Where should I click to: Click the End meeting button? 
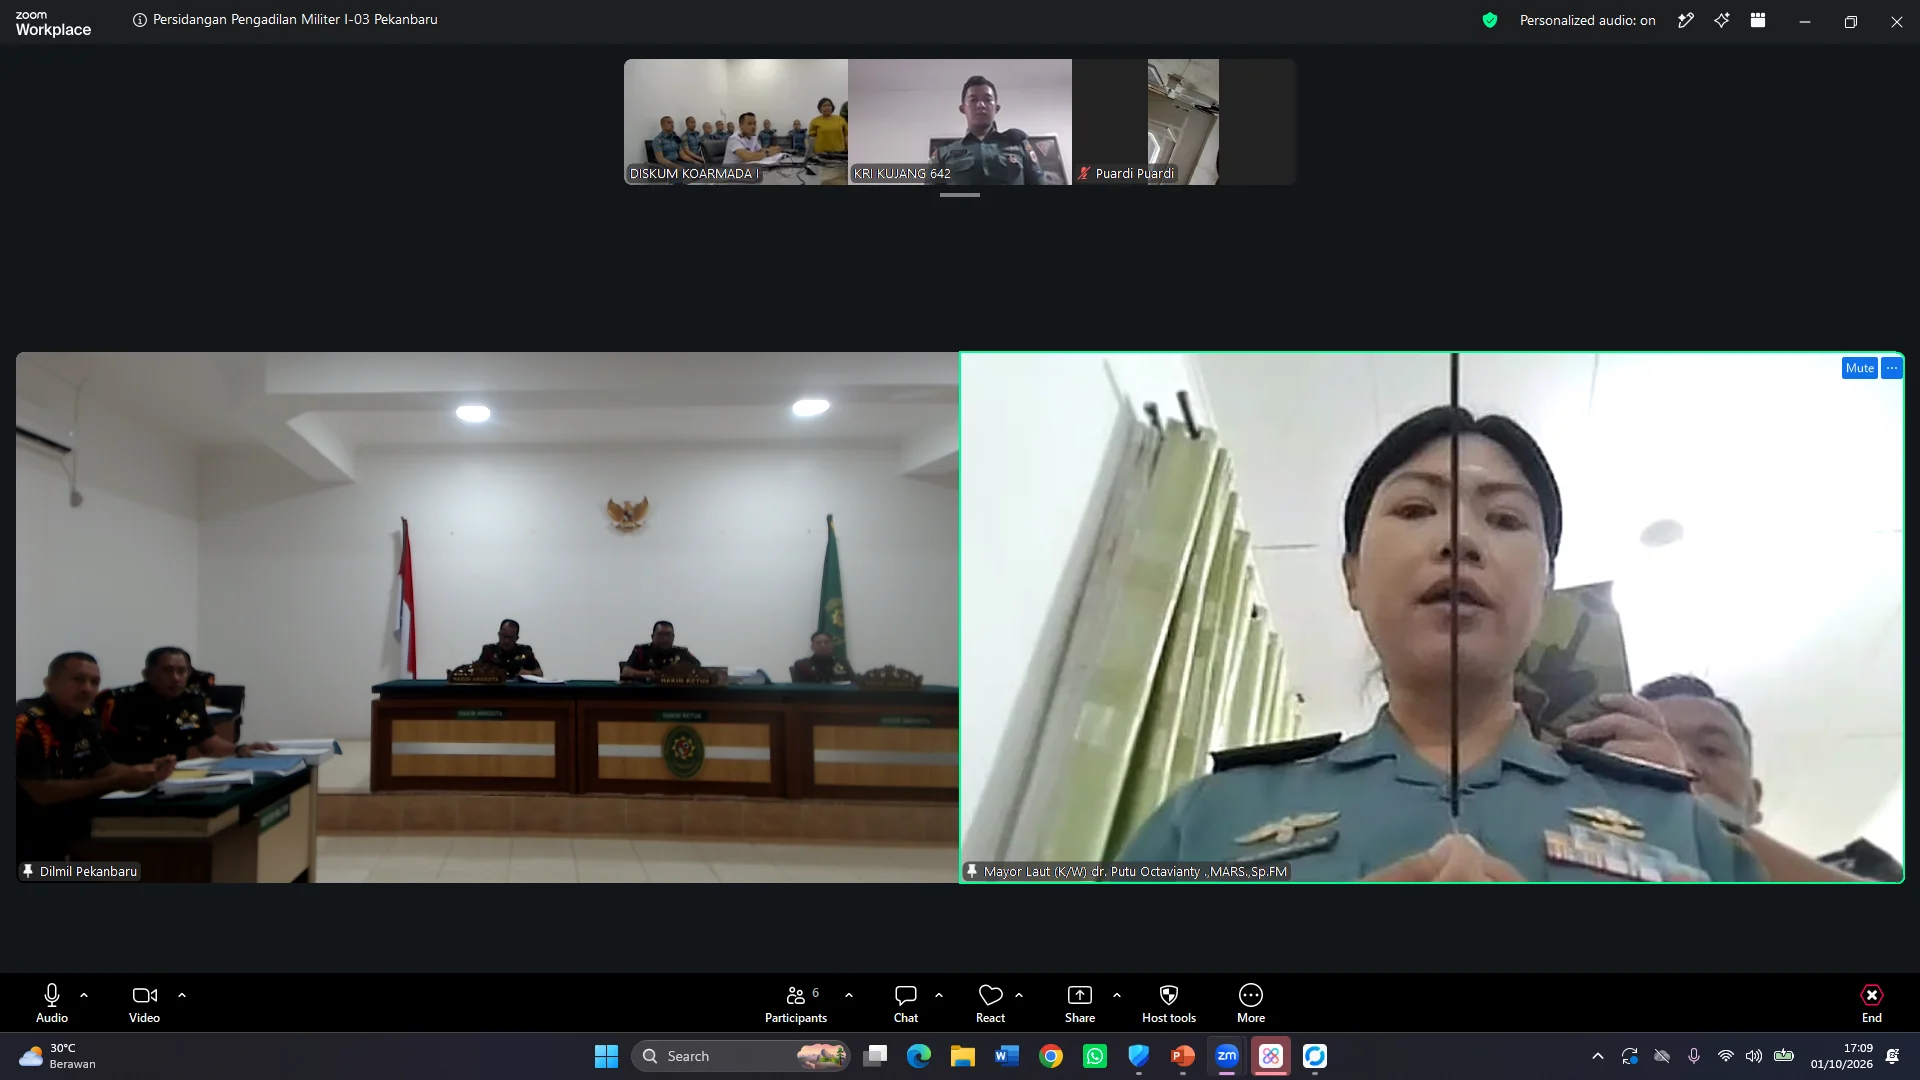point(1872,1003)
